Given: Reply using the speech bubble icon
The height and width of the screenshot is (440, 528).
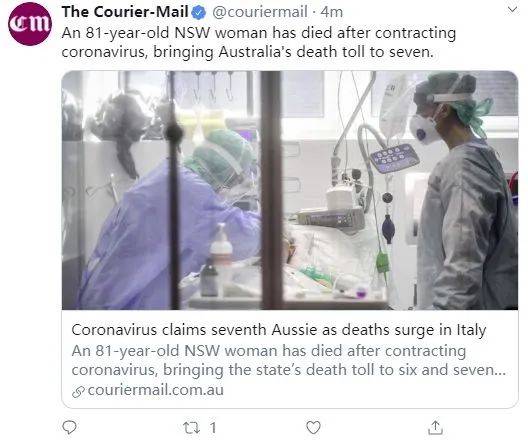Looking at the screenshot, I should coord(69,427).
